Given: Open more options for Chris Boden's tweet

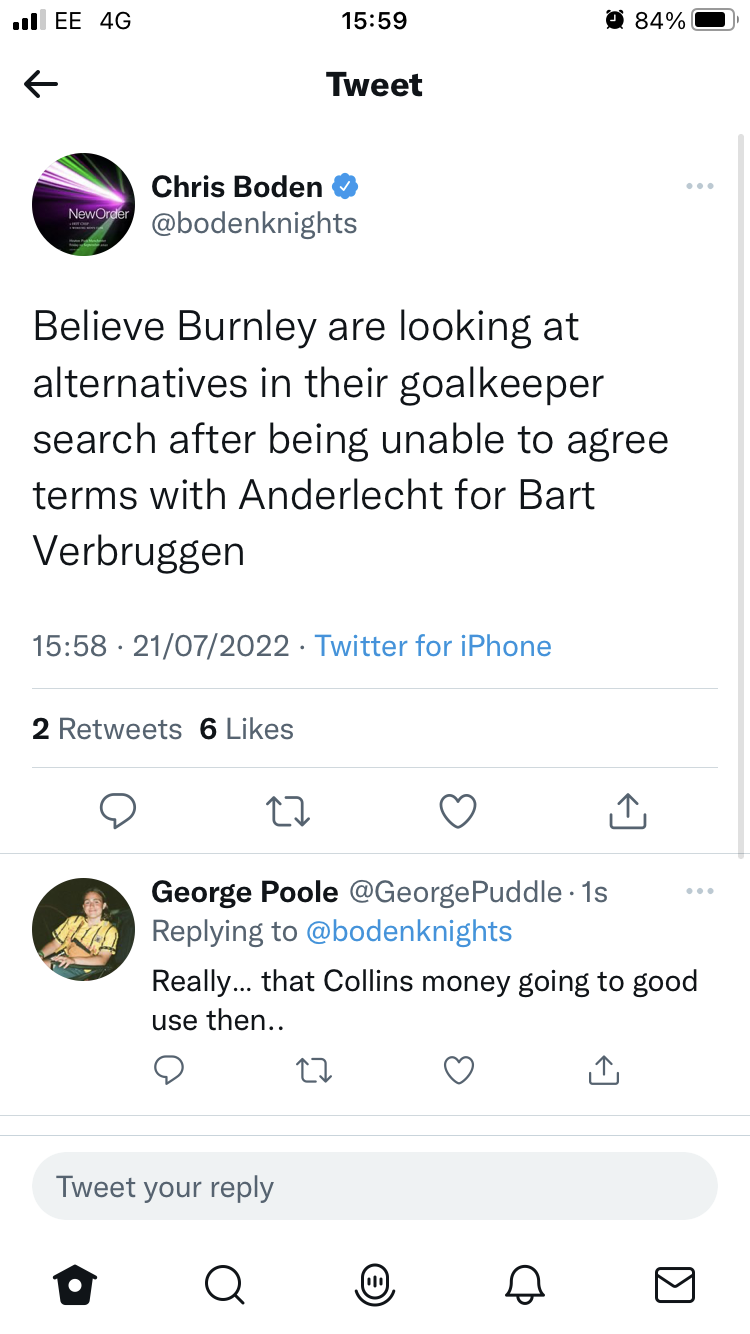Looking at the screenshot, I should pos(699,187).
